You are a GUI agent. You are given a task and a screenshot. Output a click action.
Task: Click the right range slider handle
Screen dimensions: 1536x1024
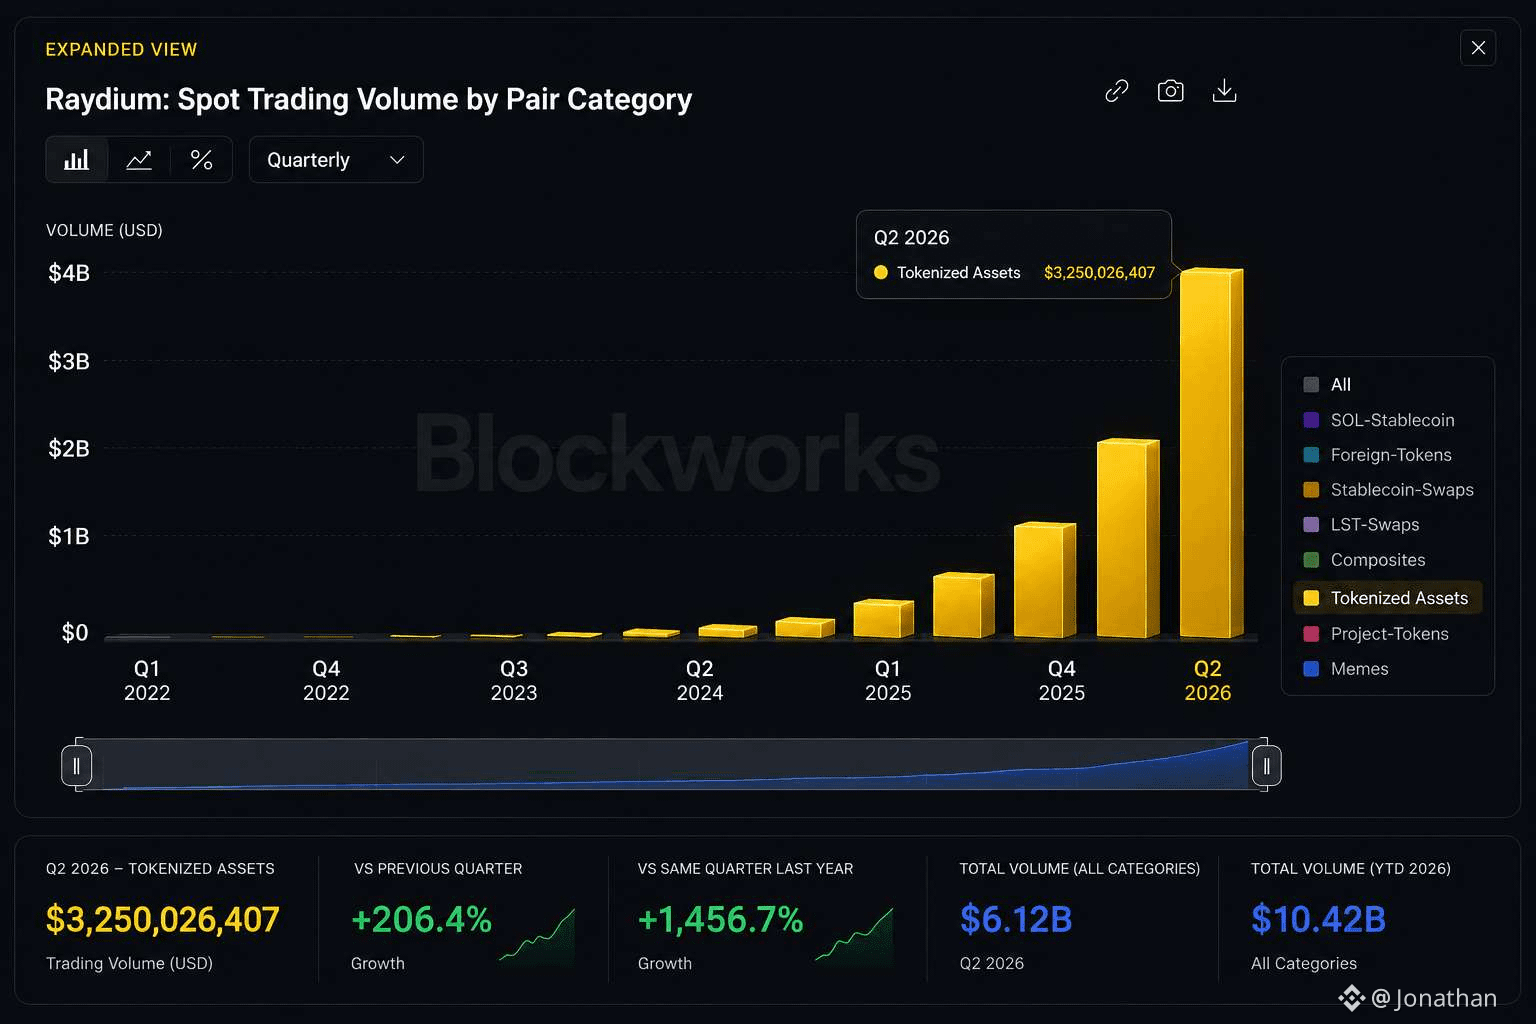click(x=1266, y=766)
